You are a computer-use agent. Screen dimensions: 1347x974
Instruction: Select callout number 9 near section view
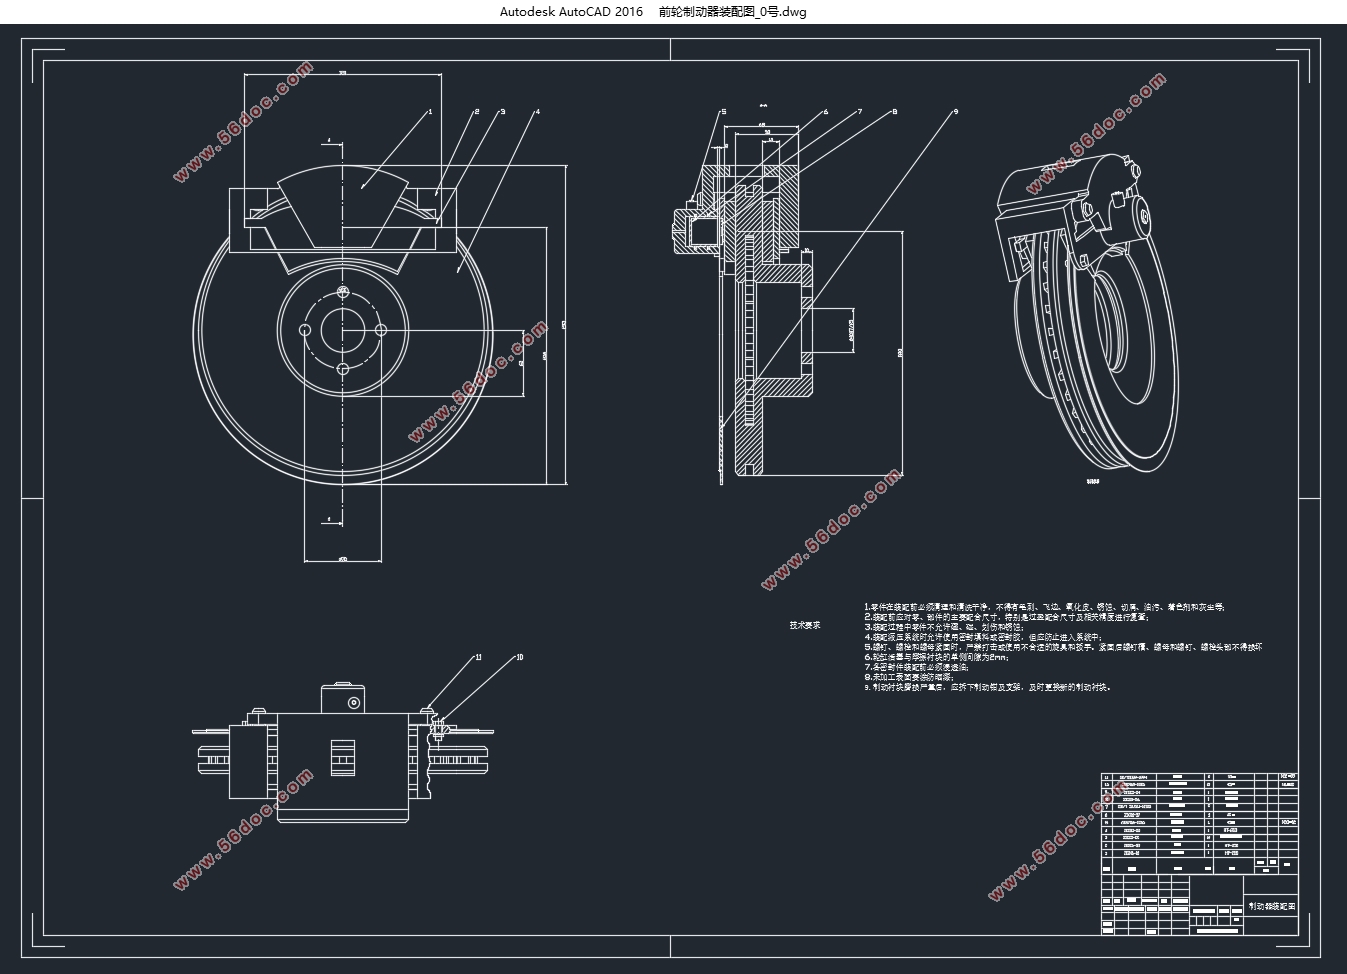click(x=955, y=112)
